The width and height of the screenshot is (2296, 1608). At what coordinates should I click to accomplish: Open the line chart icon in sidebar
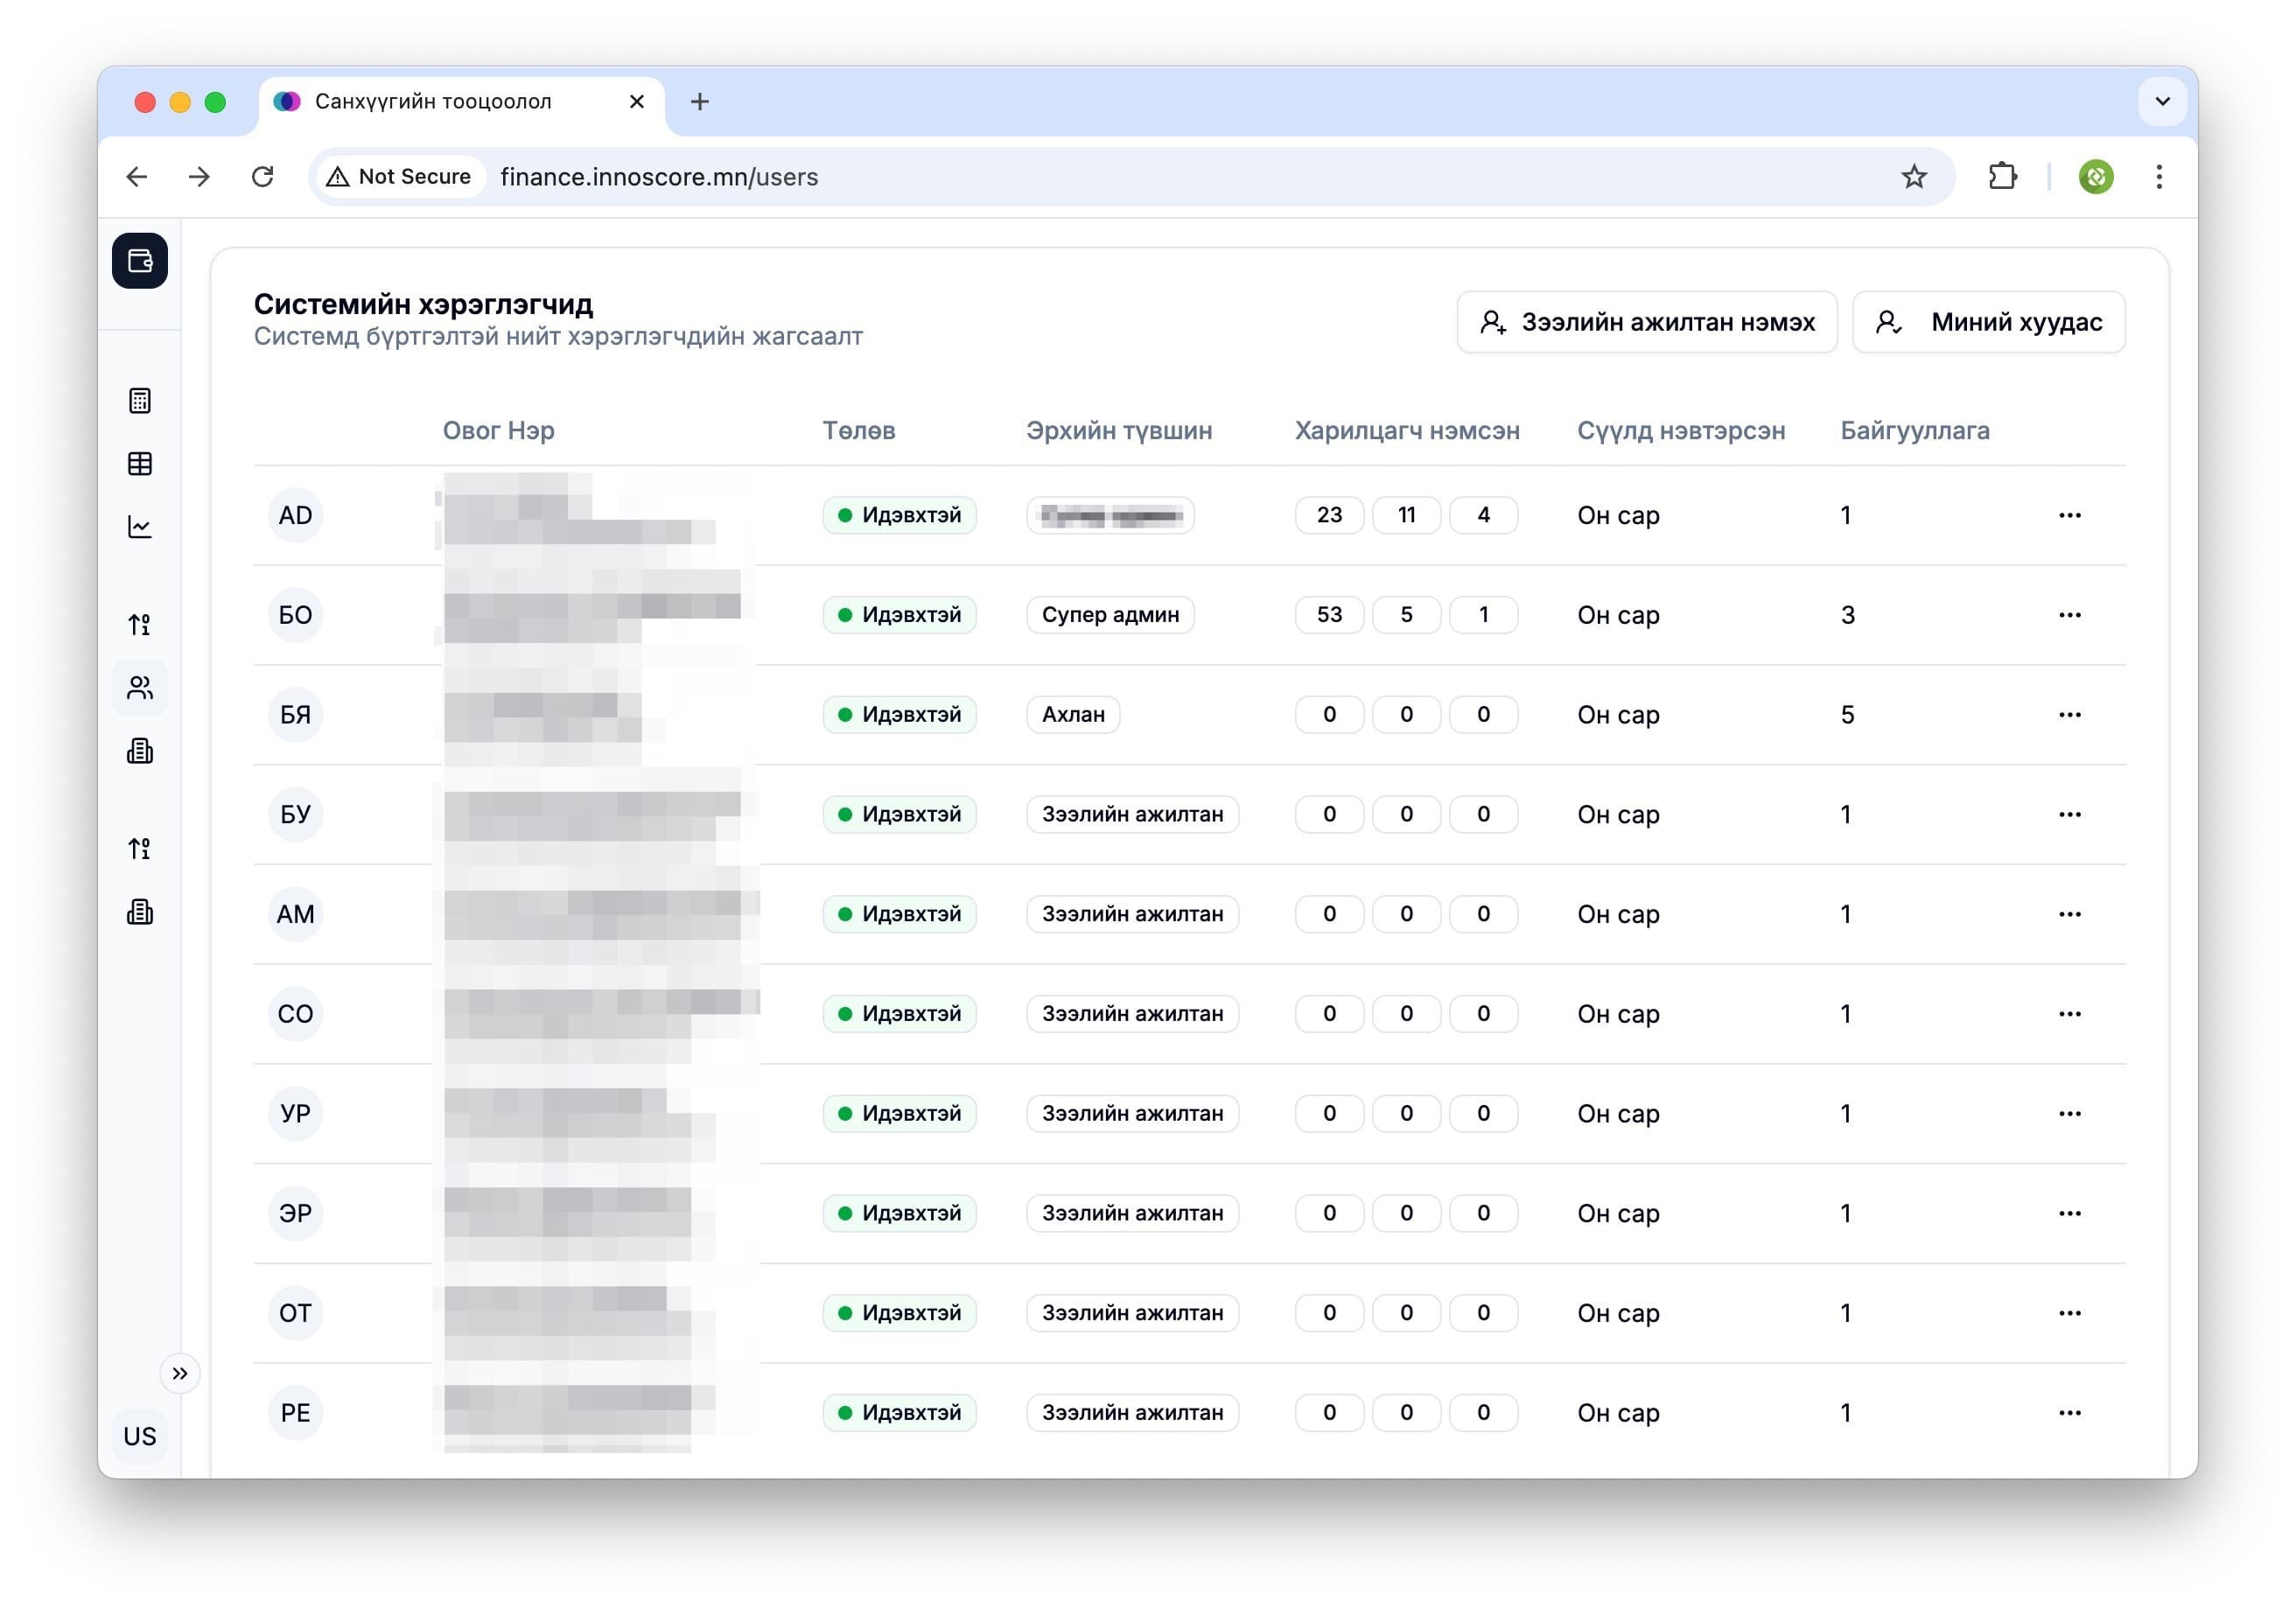point(140,527)
